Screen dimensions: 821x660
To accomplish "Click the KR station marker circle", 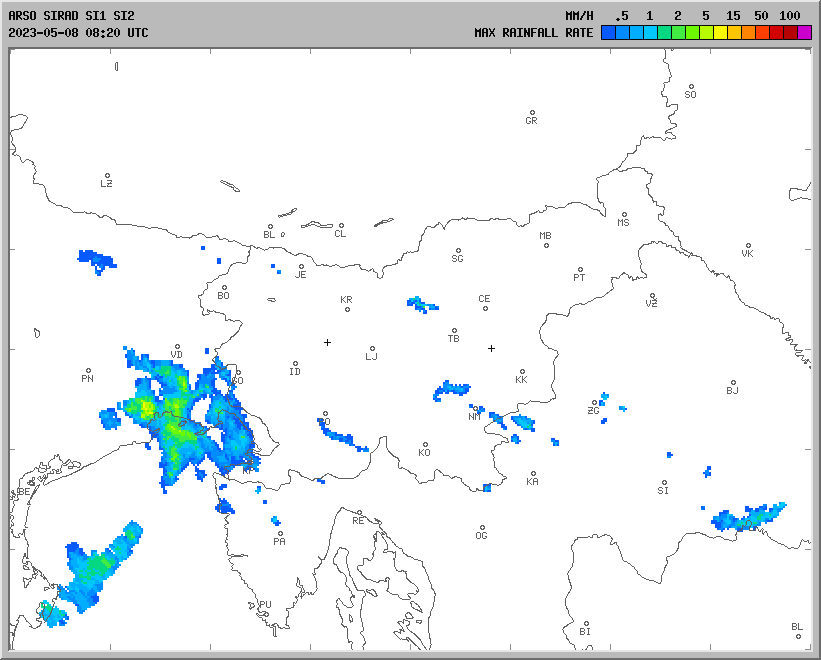I will click(347, 309).
